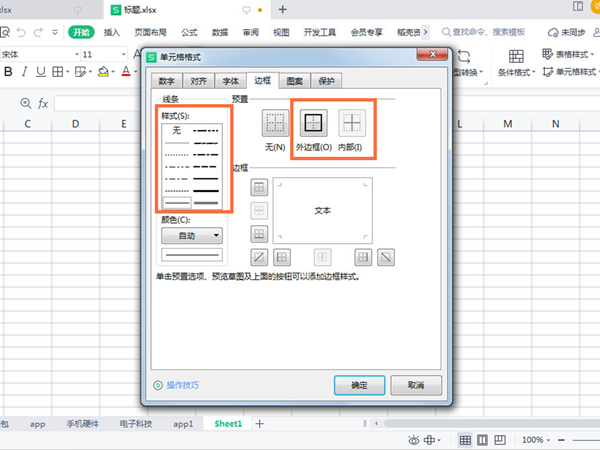Select 无 in the line style list

point(176,130)
